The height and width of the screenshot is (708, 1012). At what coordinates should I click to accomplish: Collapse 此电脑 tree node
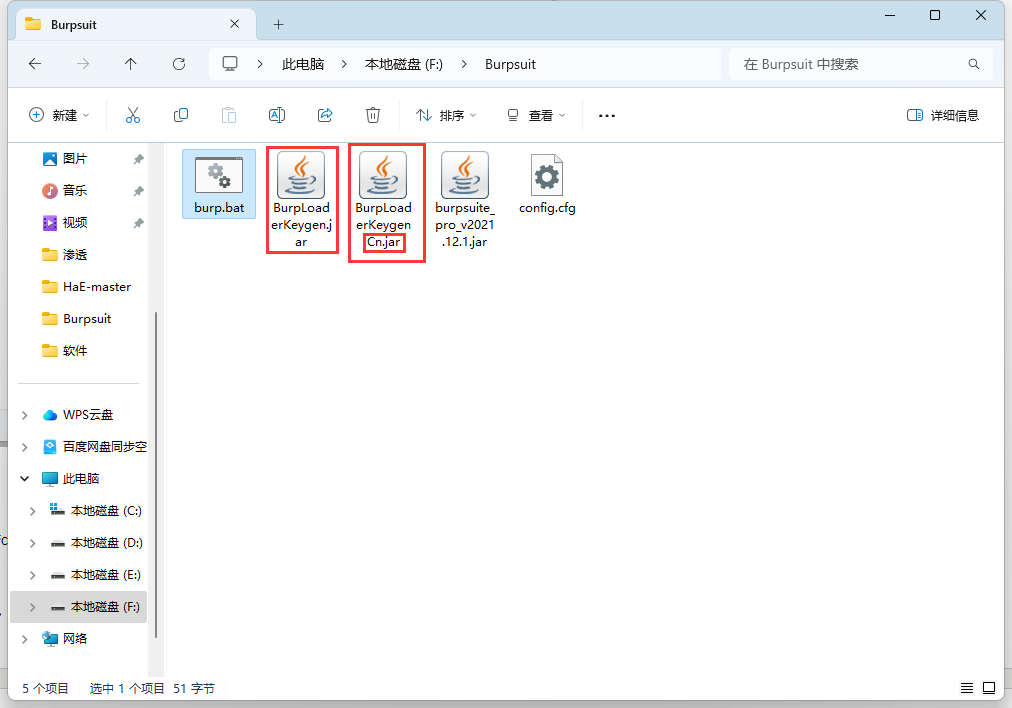click(25, 479)
